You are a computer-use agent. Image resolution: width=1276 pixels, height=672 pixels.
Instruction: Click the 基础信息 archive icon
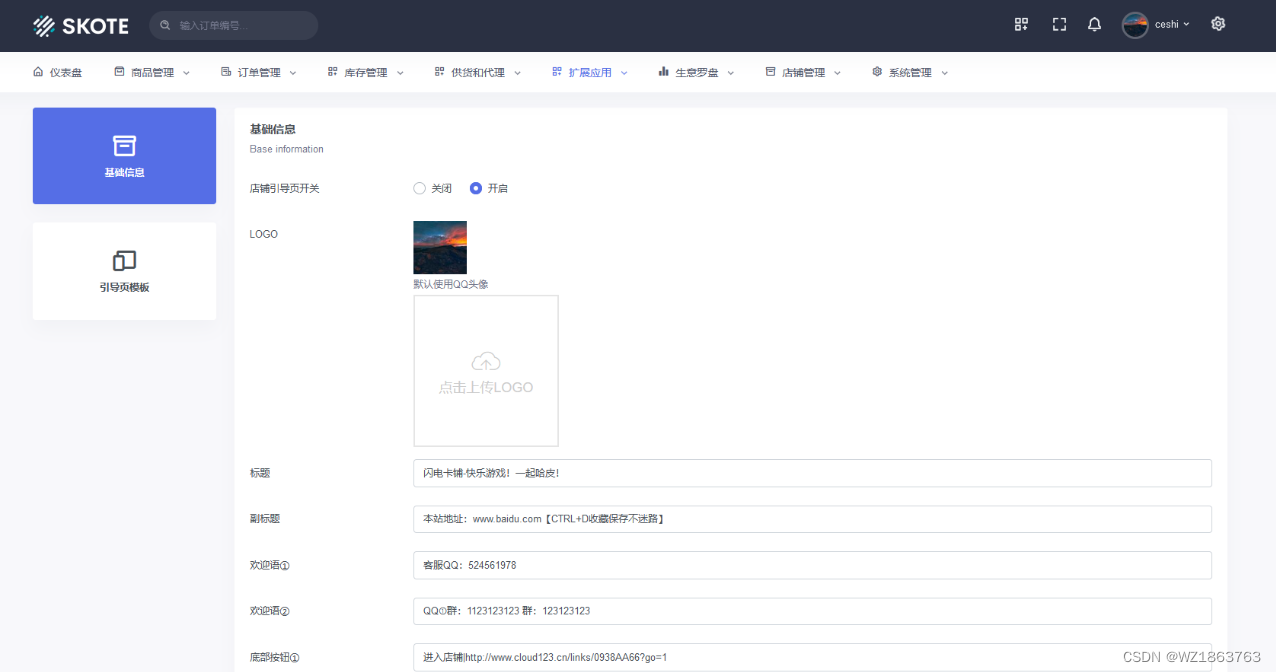coord(124,146)
